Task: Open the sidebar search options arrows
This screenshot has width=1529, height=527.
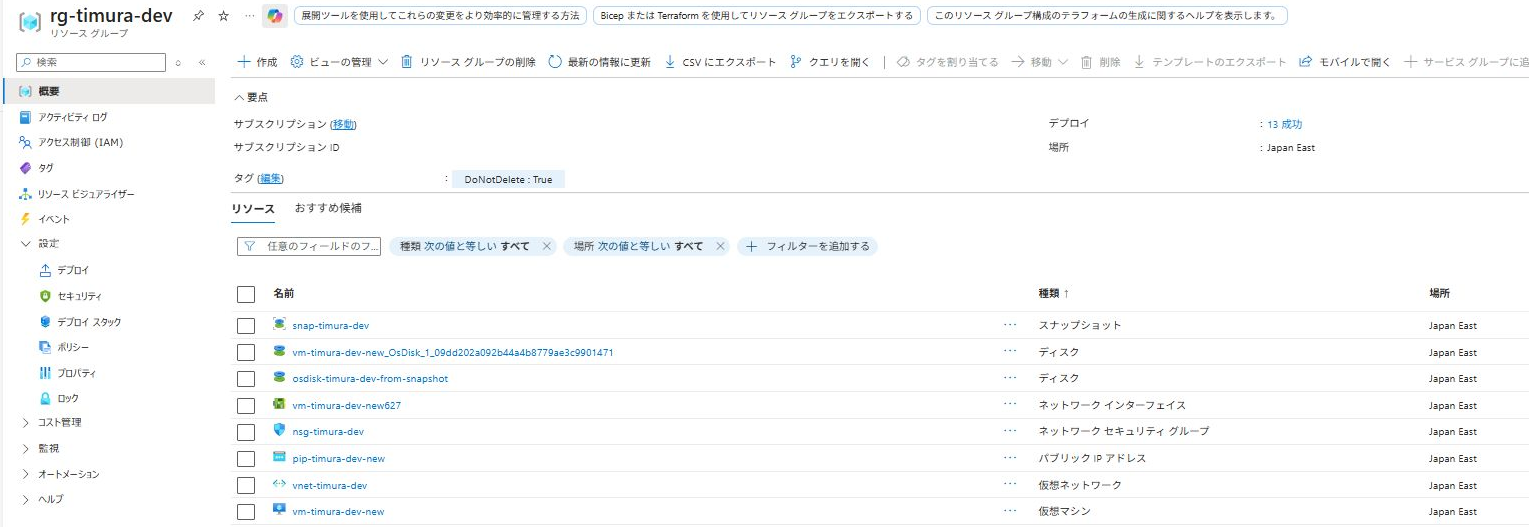Action: 178,62
